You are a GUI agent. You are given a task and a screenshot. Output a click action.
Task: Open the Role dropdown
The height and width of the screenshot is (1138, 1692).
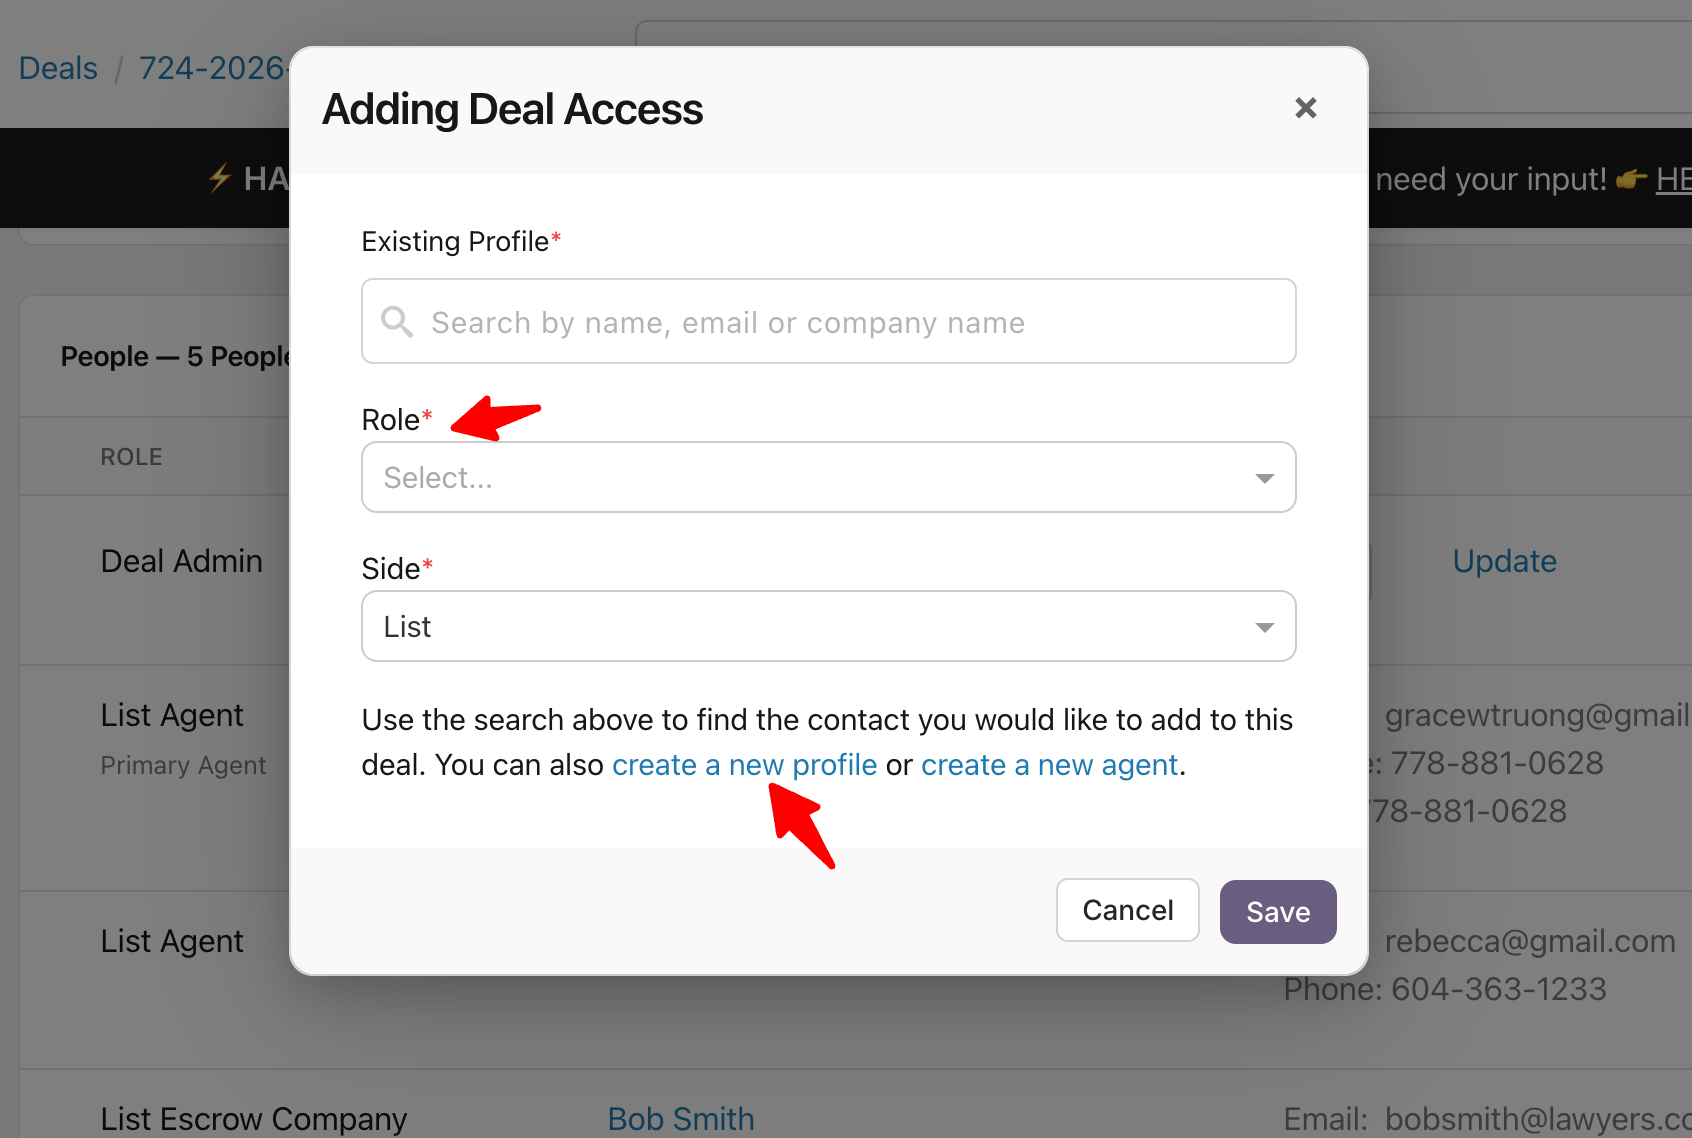(x=828, y=477)
